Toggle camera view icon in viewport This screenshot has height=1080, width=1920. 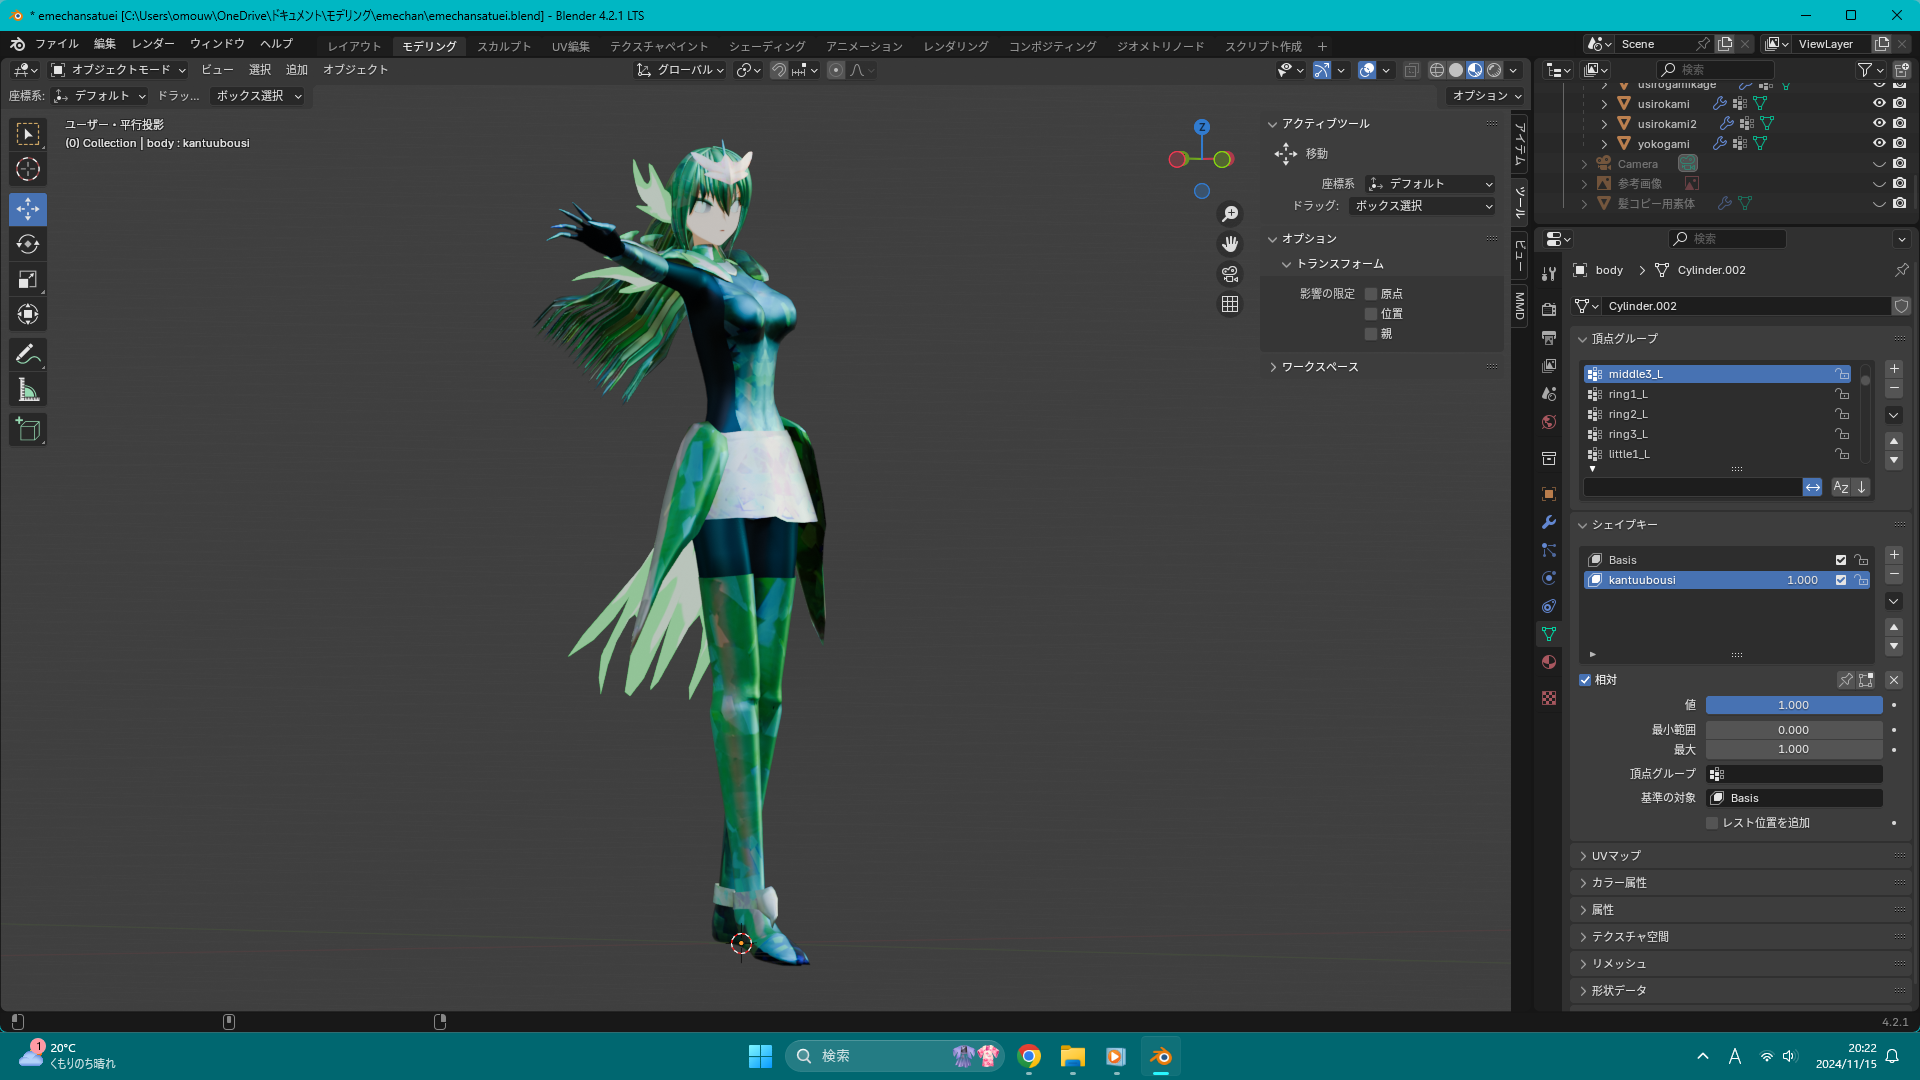click(x=1230, y=274)
